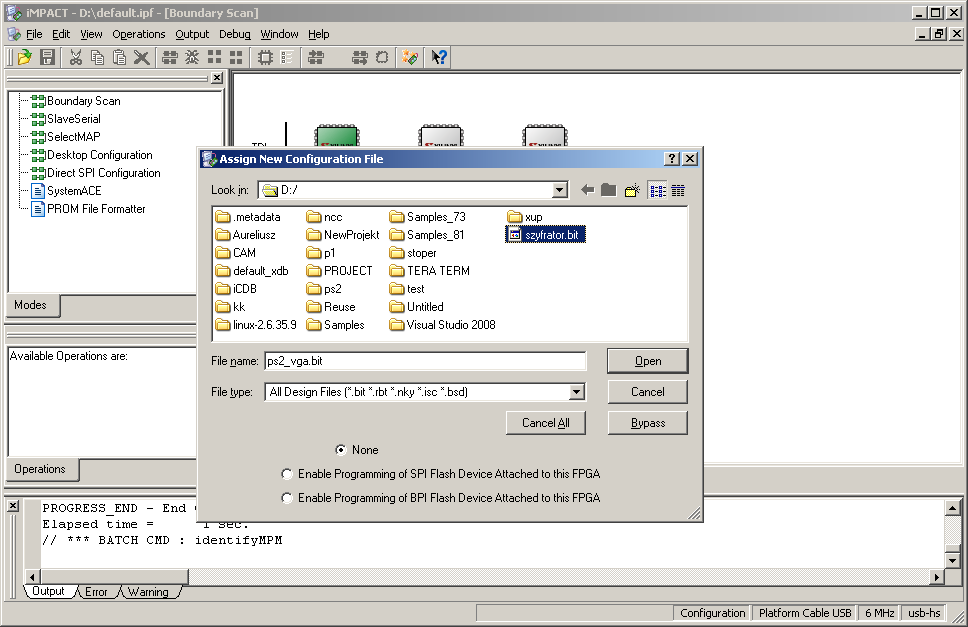Viewport: 968px width, 627px height.
Task: Click the Copy toolbar icon
Action: 98,57
